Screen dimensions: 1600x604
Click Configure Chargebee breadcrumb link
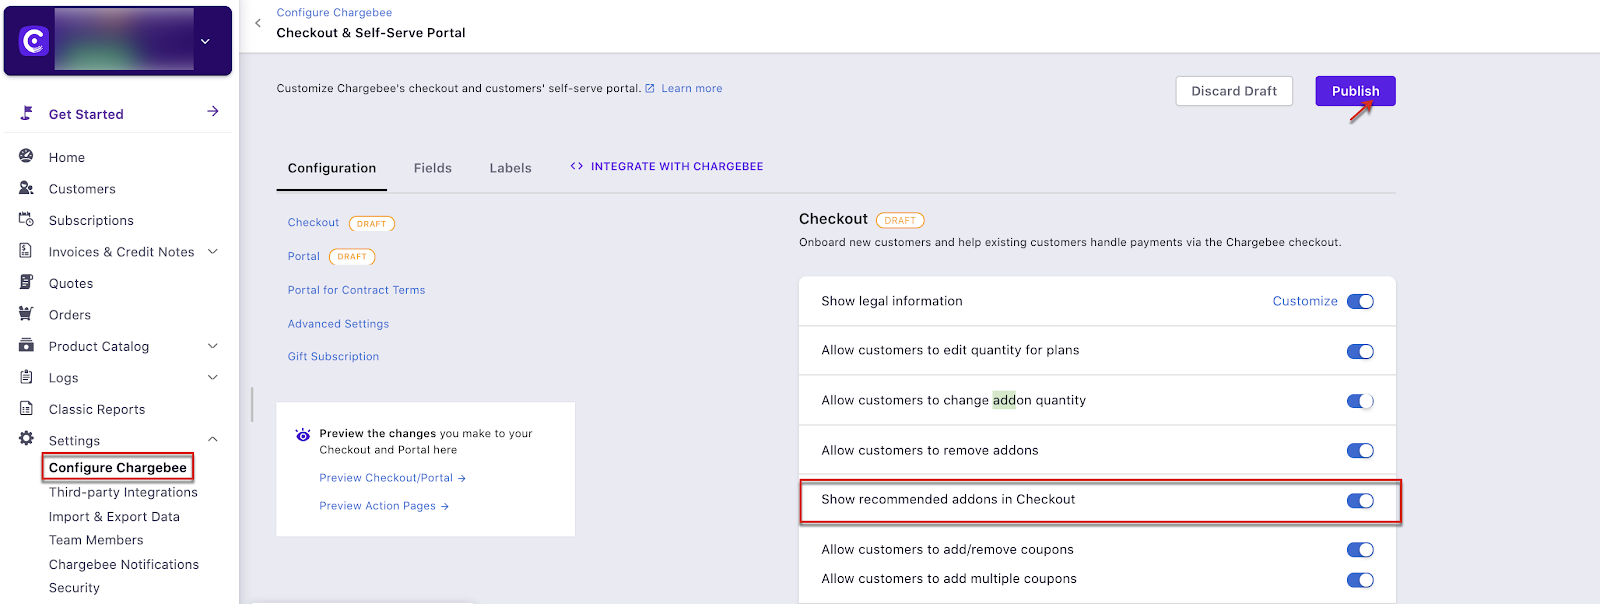(x=334, y=12)
